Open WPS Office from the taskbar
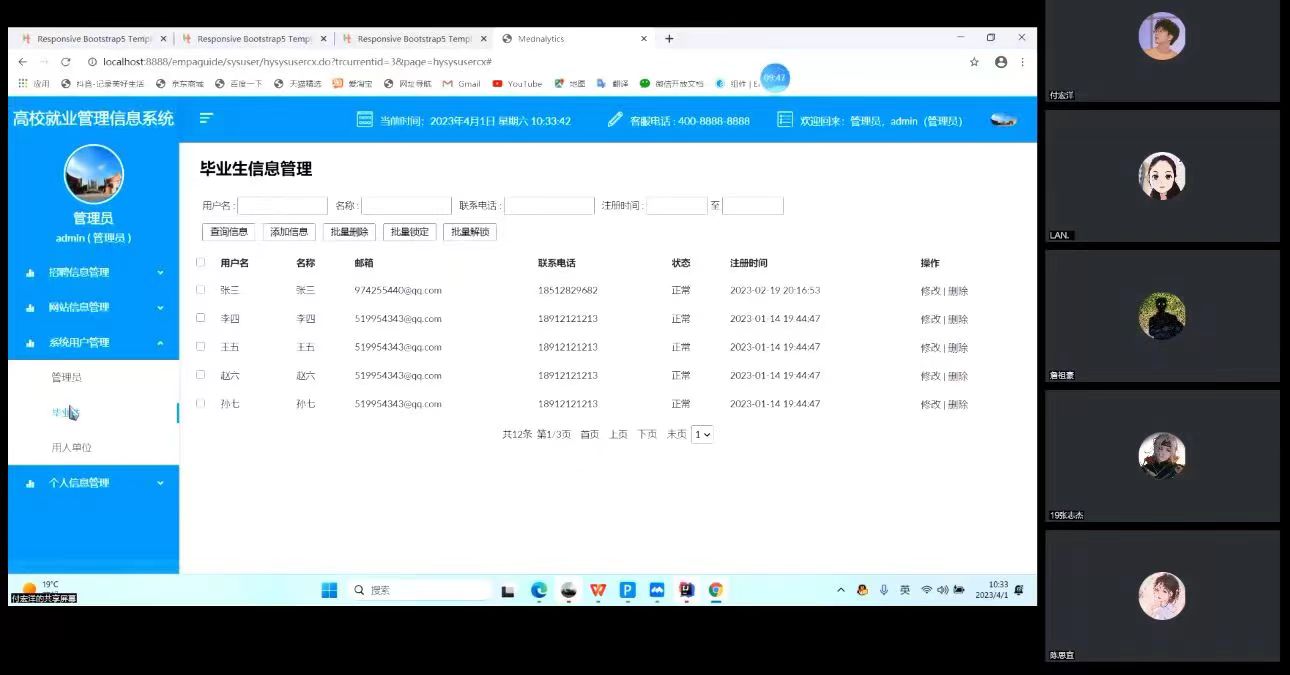This screenshot has width=1290, height=675. (x=598, y=590)
